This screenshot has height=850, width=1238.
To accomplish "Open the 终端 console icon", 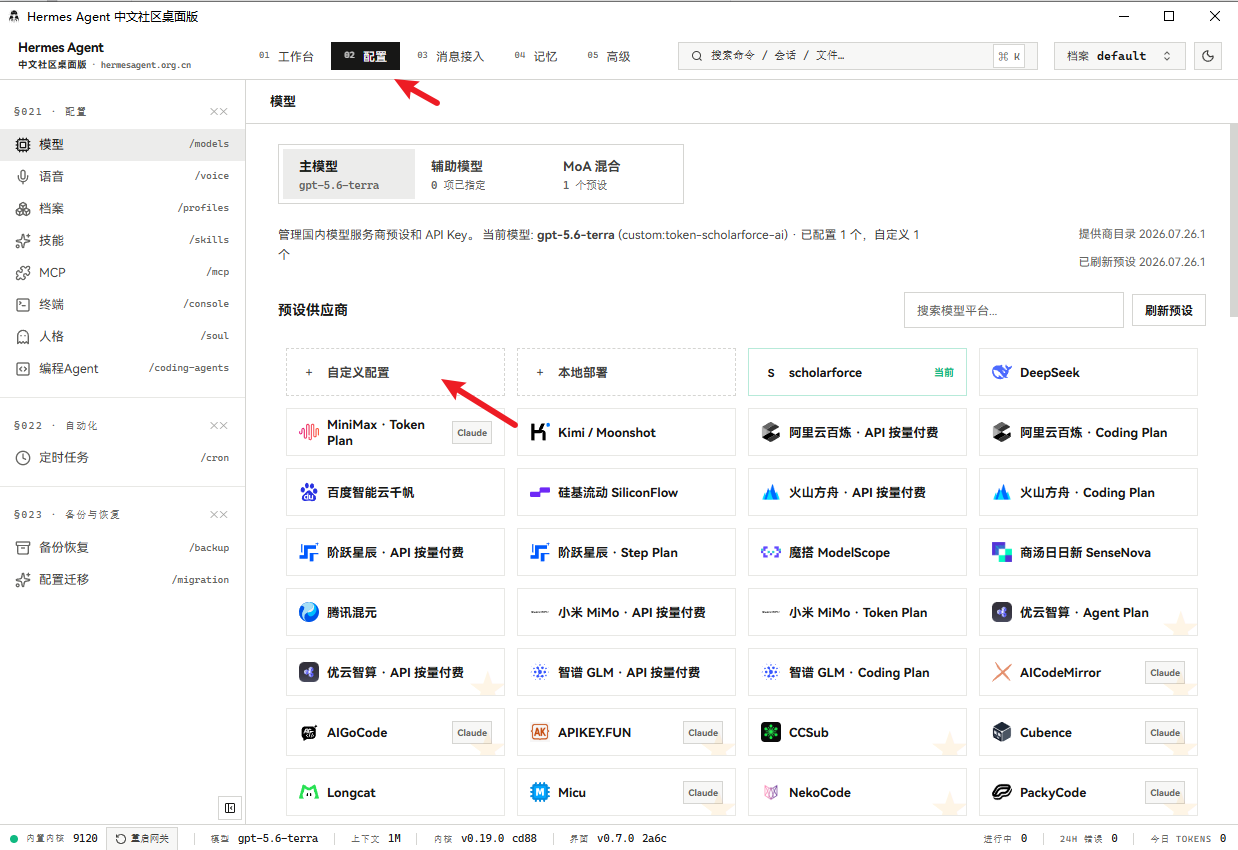I will (x=23, y=304).
